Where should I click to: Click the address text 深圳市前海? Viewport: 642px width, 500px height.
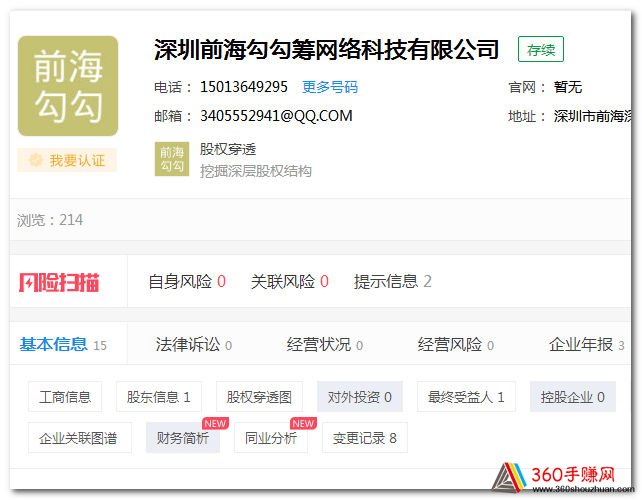tap(592, 116)
